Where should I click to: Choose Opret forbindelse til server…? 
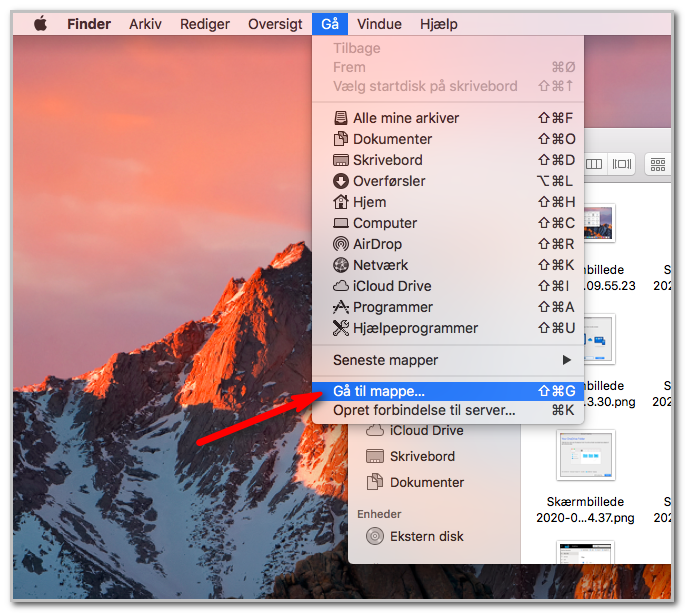tap(448, 410)
